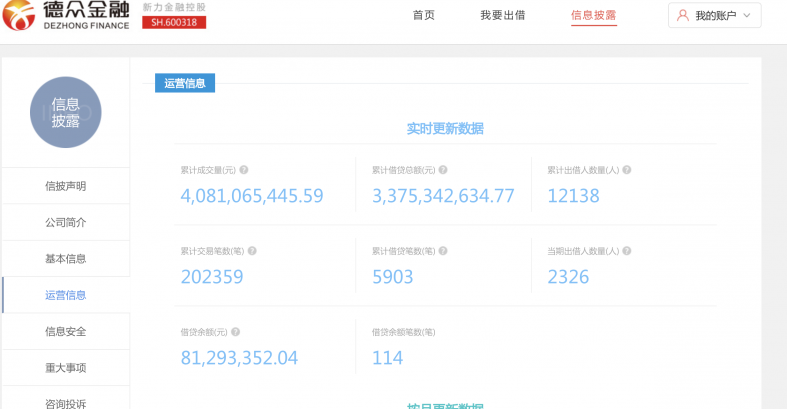Select 运营信息 in the sidebar
Image resolution: width=787 pixels, height=409 pixels.
tap(66, 295)
